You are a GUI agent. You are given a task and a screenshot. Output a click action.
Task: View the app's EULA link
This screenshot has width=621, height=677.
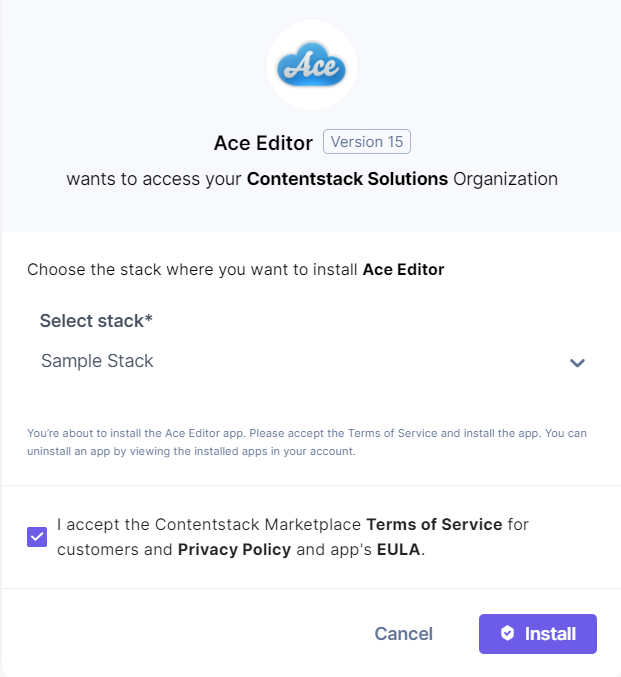tap(398, 549)
